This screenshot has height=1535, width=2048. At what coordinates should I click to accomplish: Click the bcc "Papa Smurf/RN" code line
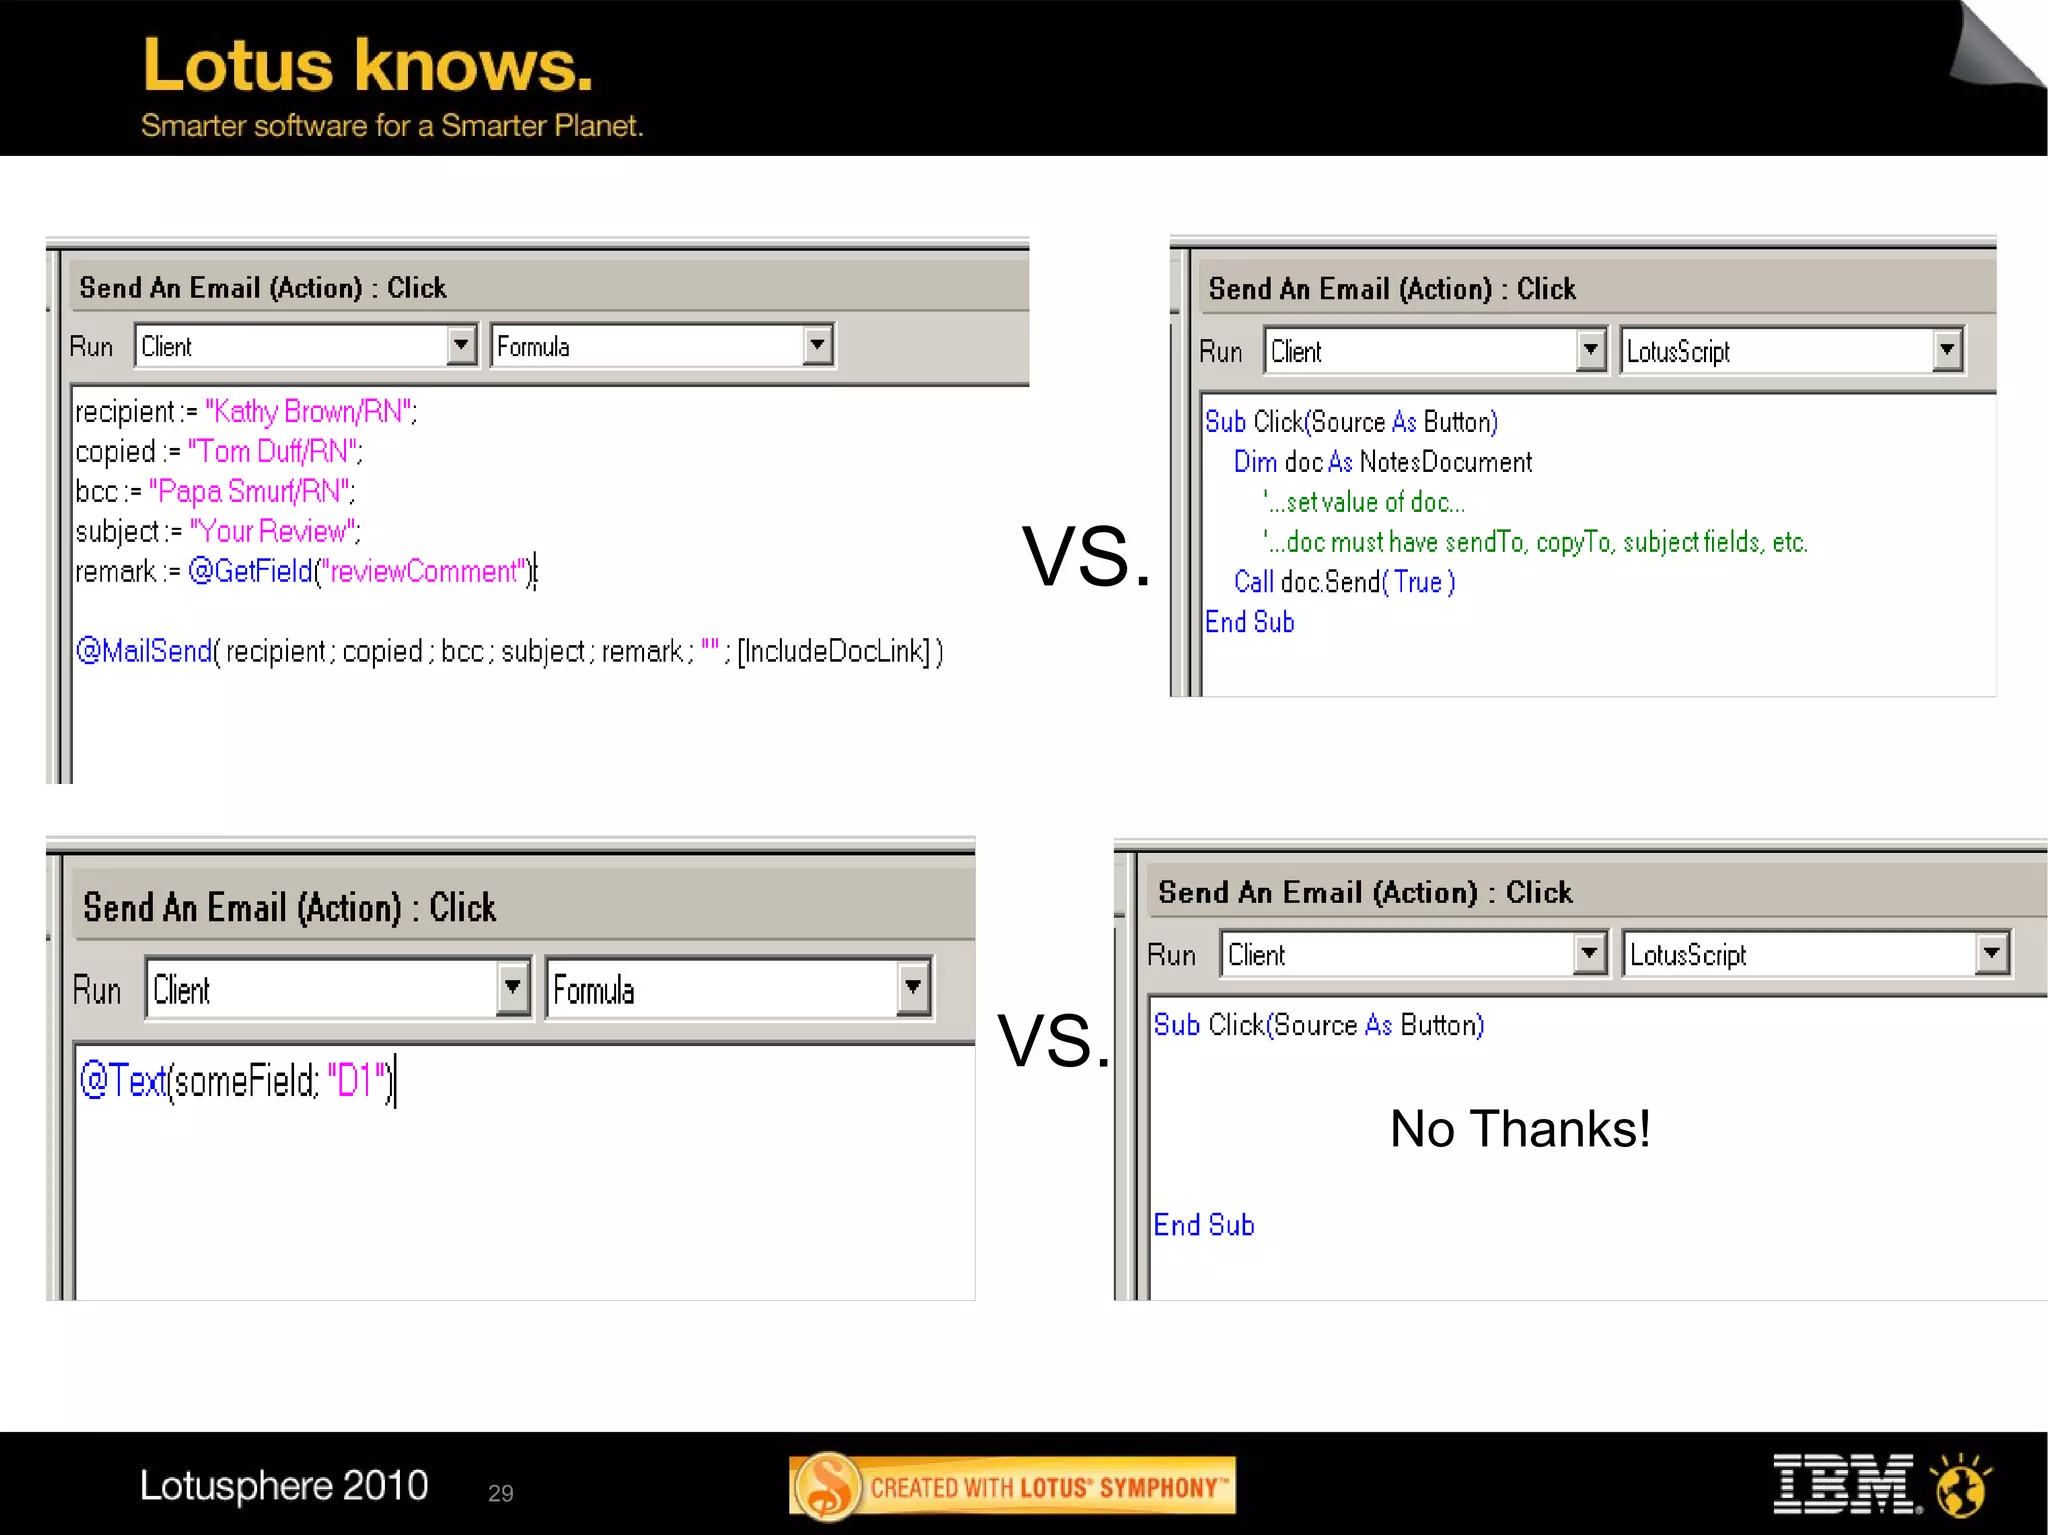[x=215, y=491]
